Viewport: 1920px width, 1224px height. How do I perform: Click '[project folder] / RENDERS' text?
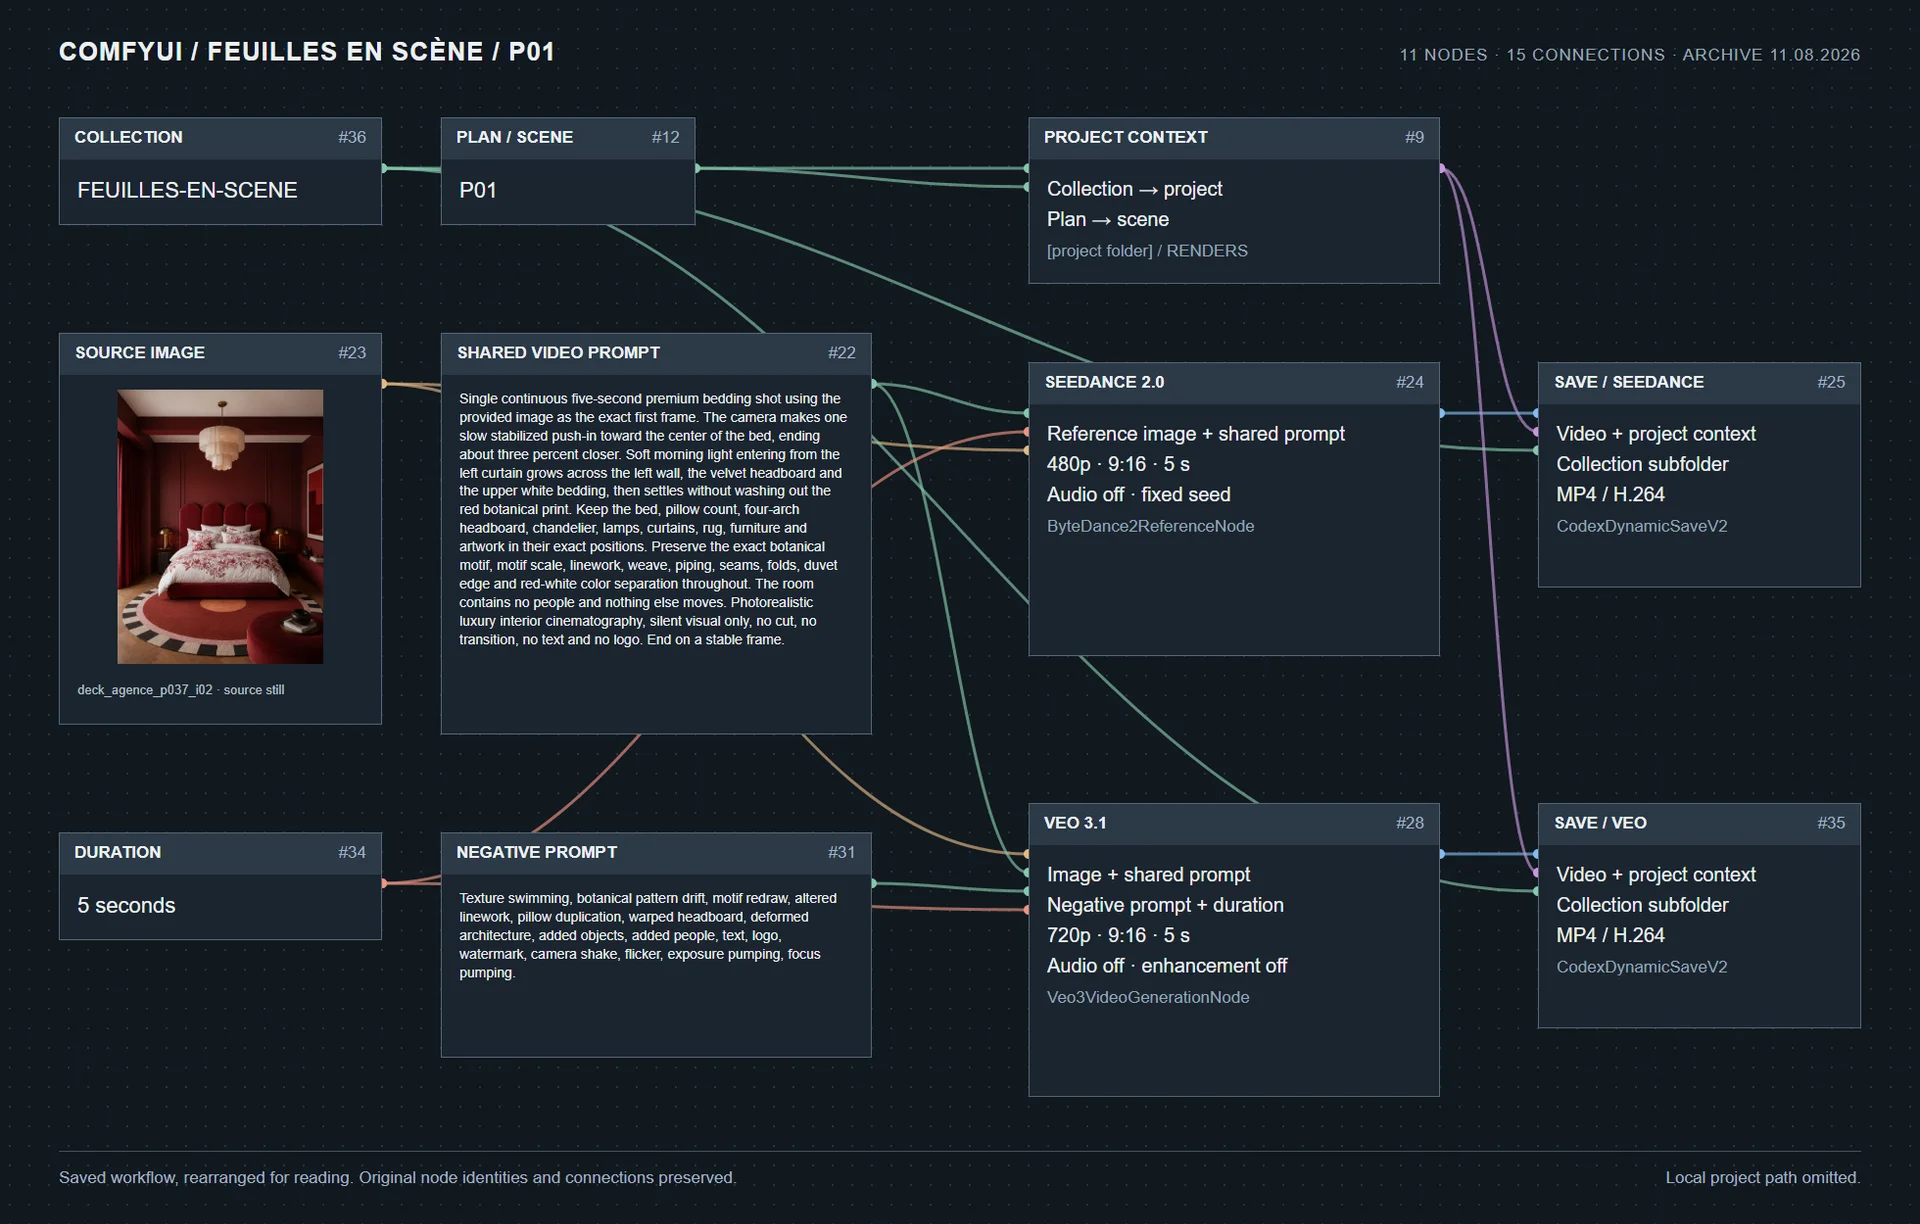tap(1147, 251)
